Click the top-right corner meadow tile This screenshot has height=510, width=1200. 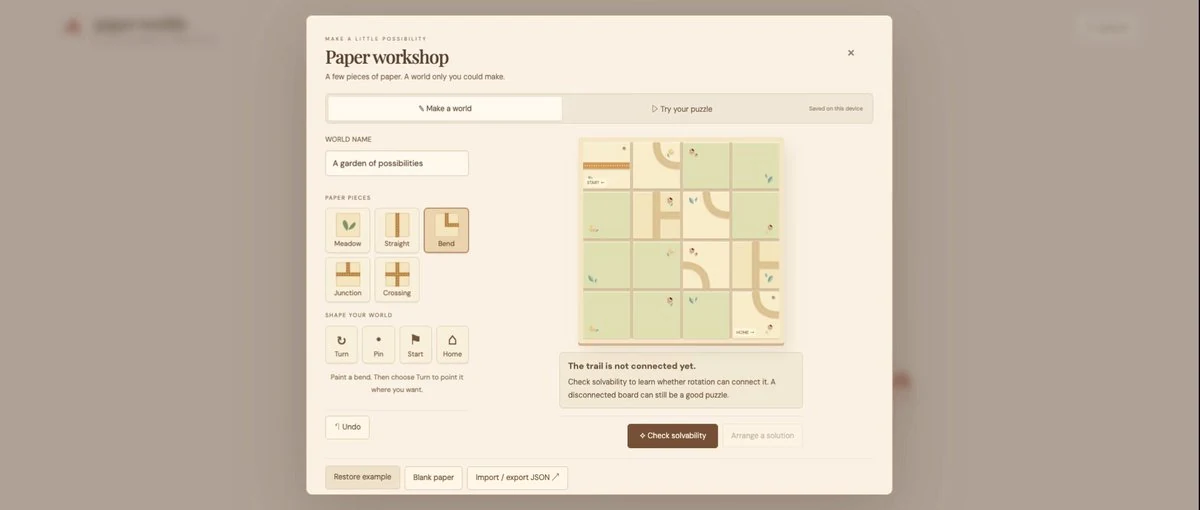(x=755, y=165)
